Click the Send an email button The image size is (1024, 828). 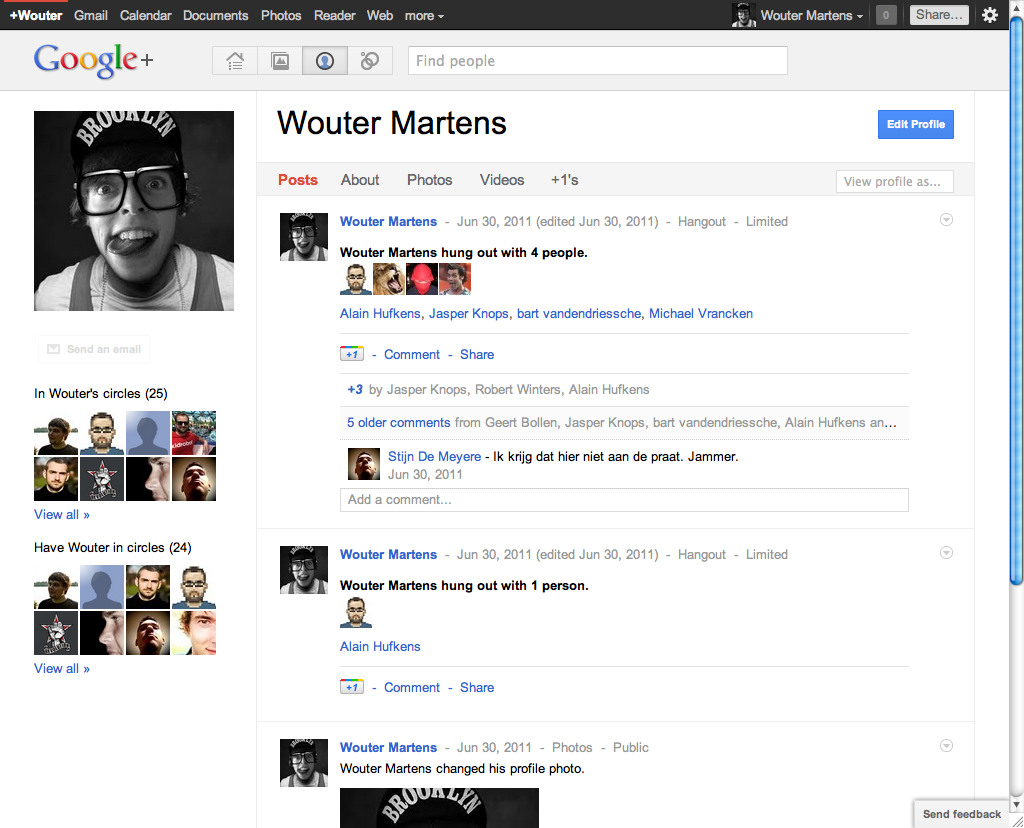click(x=94, y=349)
